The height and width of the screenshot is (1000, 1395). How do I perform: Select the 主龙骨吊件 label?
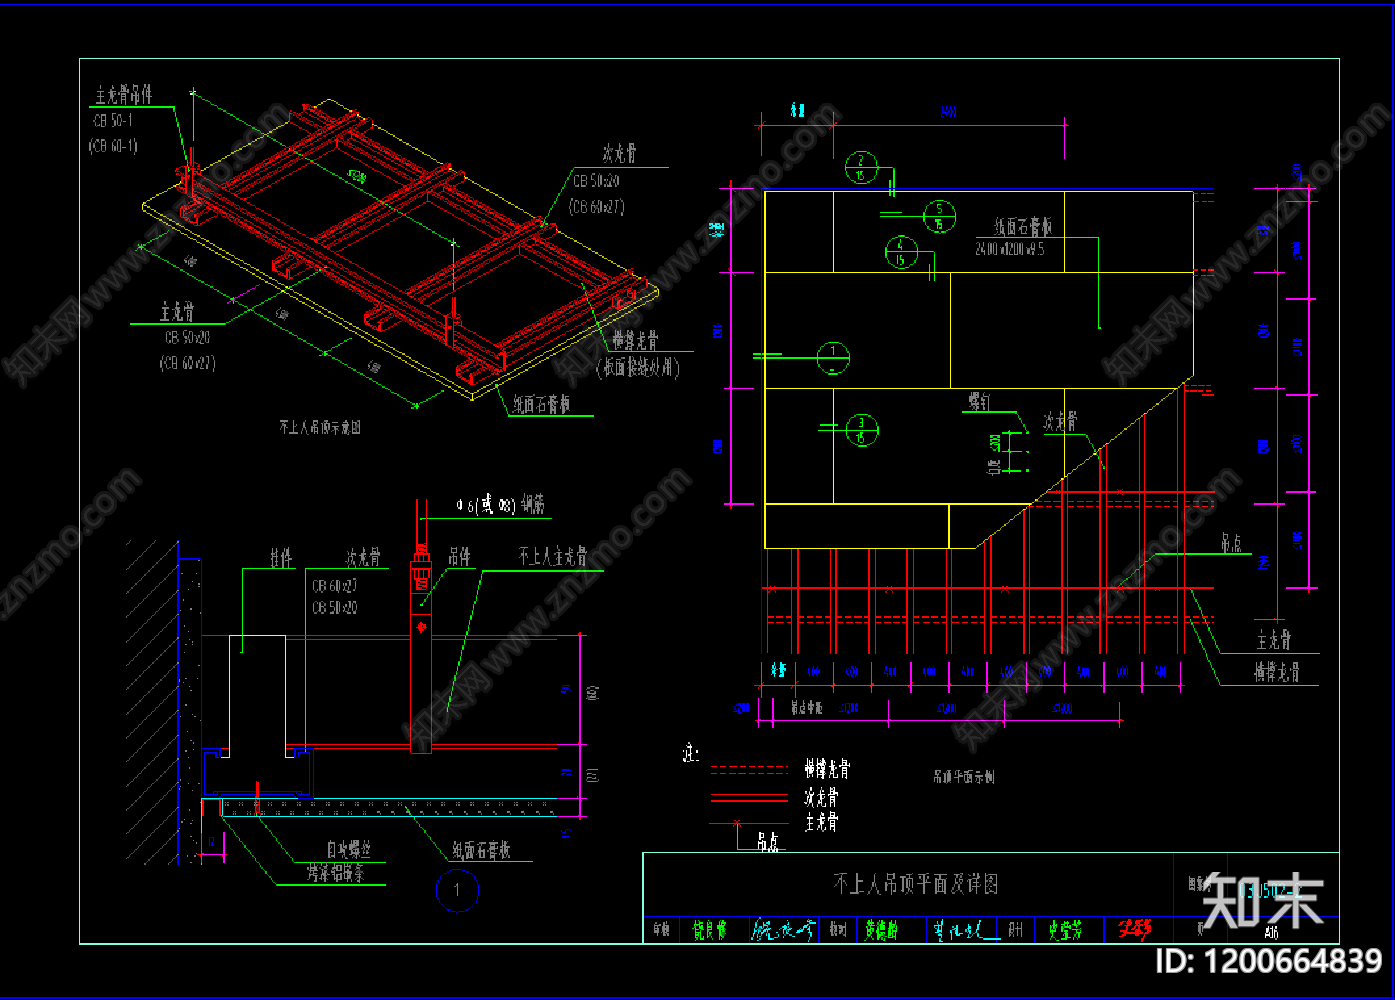pyautogui.click(x=124, y=95)
